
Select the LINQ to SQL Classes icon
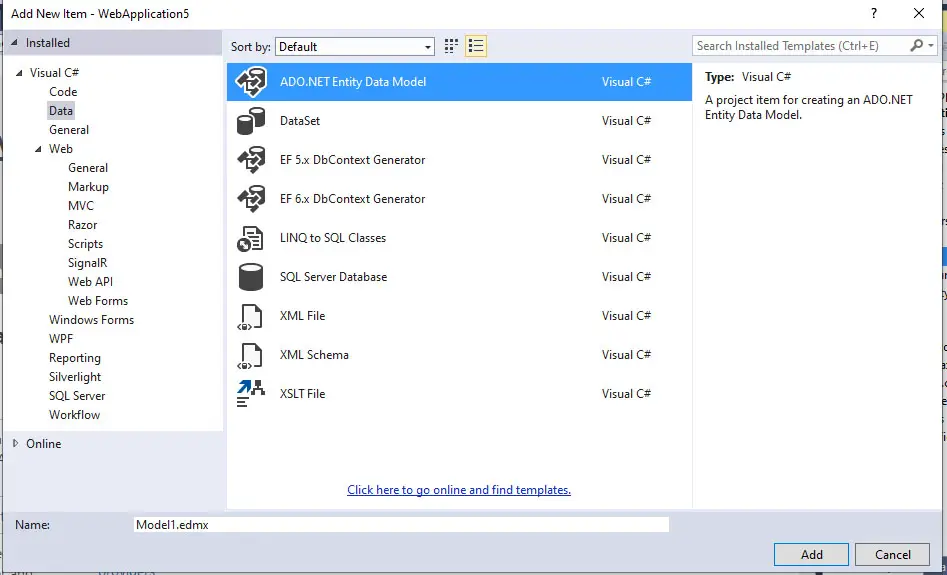(x=250, y=238)
